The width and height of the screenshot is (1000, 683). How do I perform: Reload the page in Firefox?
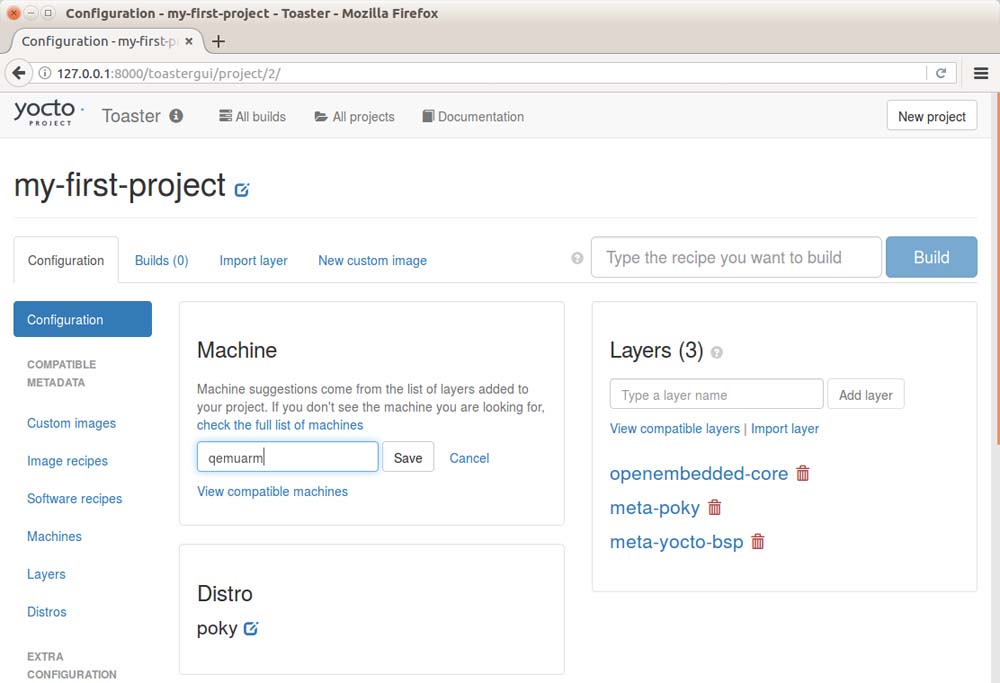(x=941, y=73)
